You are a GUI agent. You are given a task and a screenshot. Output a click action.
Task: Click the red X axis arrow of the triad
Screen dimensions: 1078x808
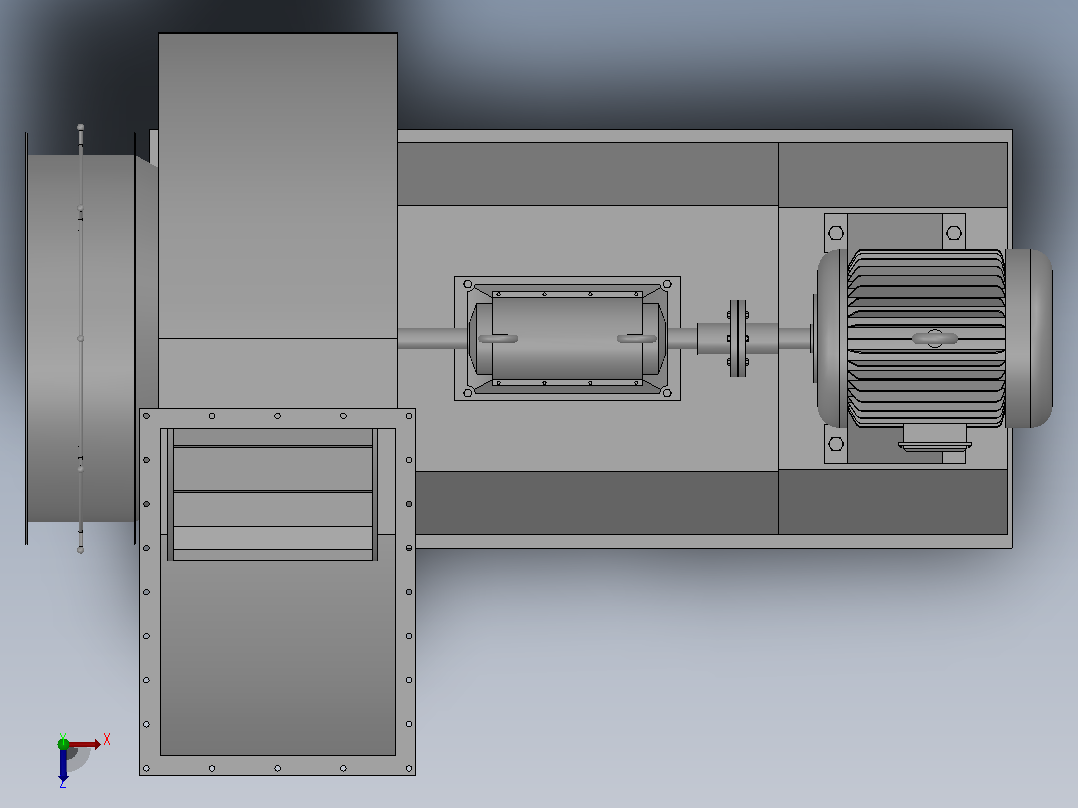85,744
